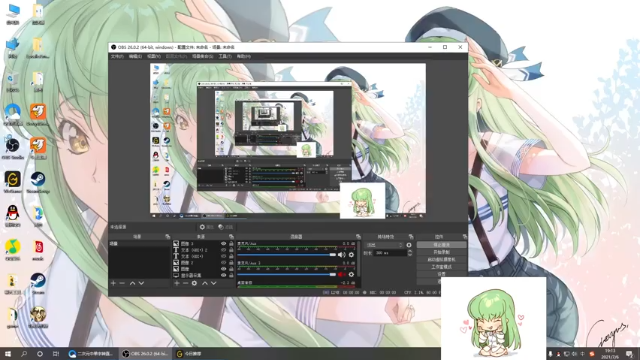Hide the 图像 2 source with its eye icon

pos(223,262)
